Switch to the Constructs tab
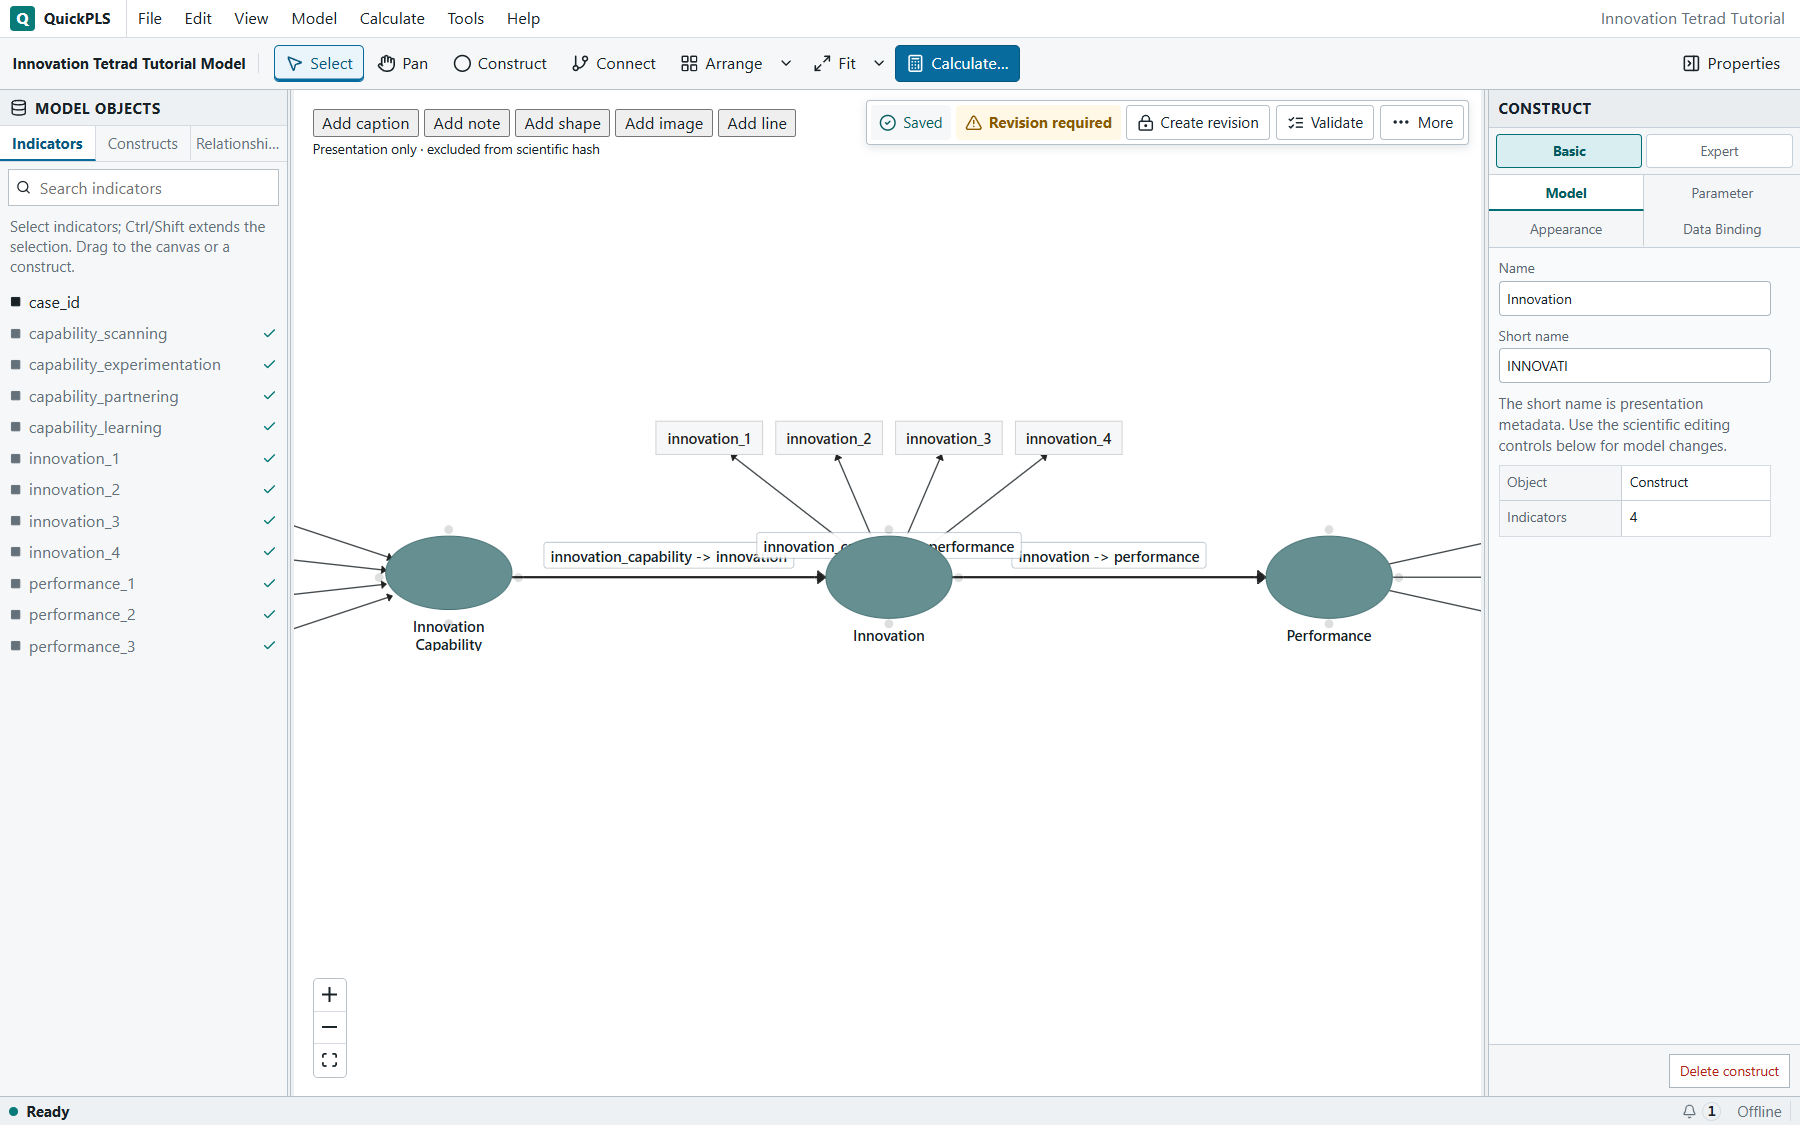Image resolution: width=1800 pixels, height=1125 pixels. tap(143, 144)
